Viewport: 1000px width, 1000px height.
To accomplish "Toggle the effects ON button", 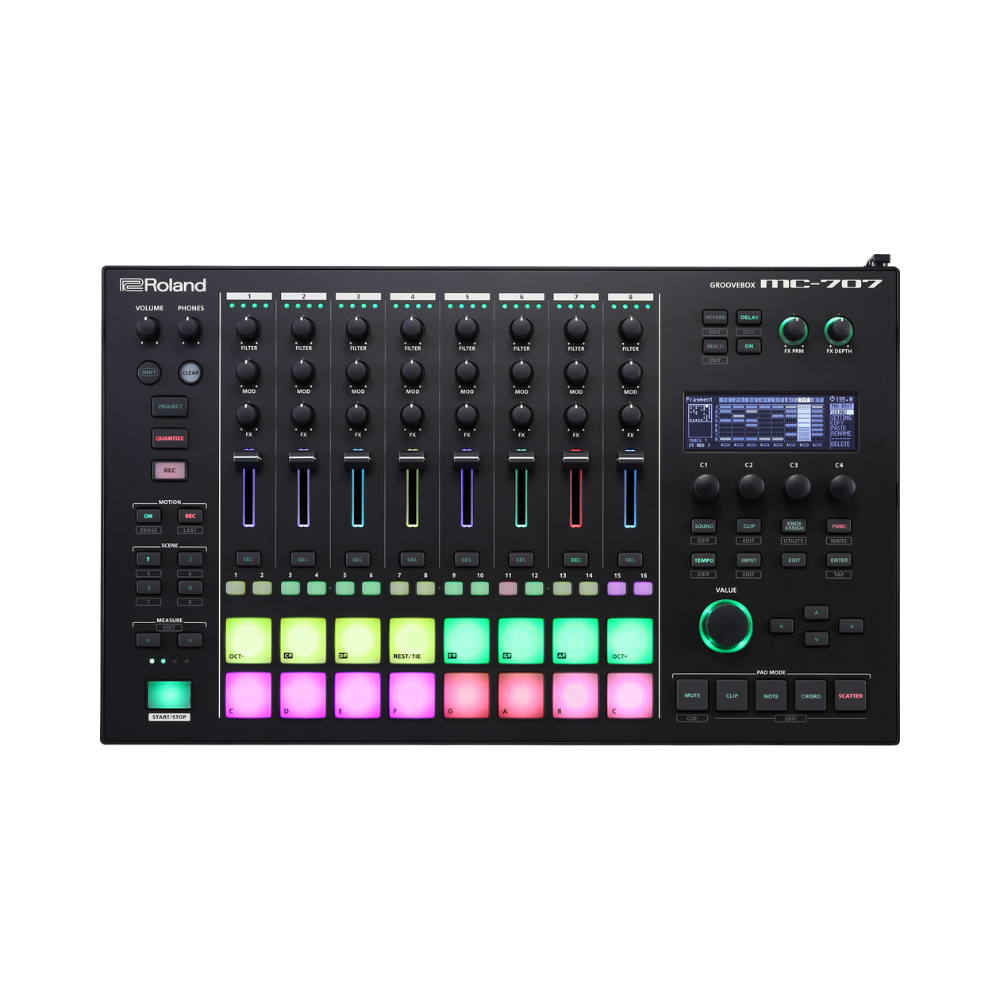I will [x=748, y=345].
